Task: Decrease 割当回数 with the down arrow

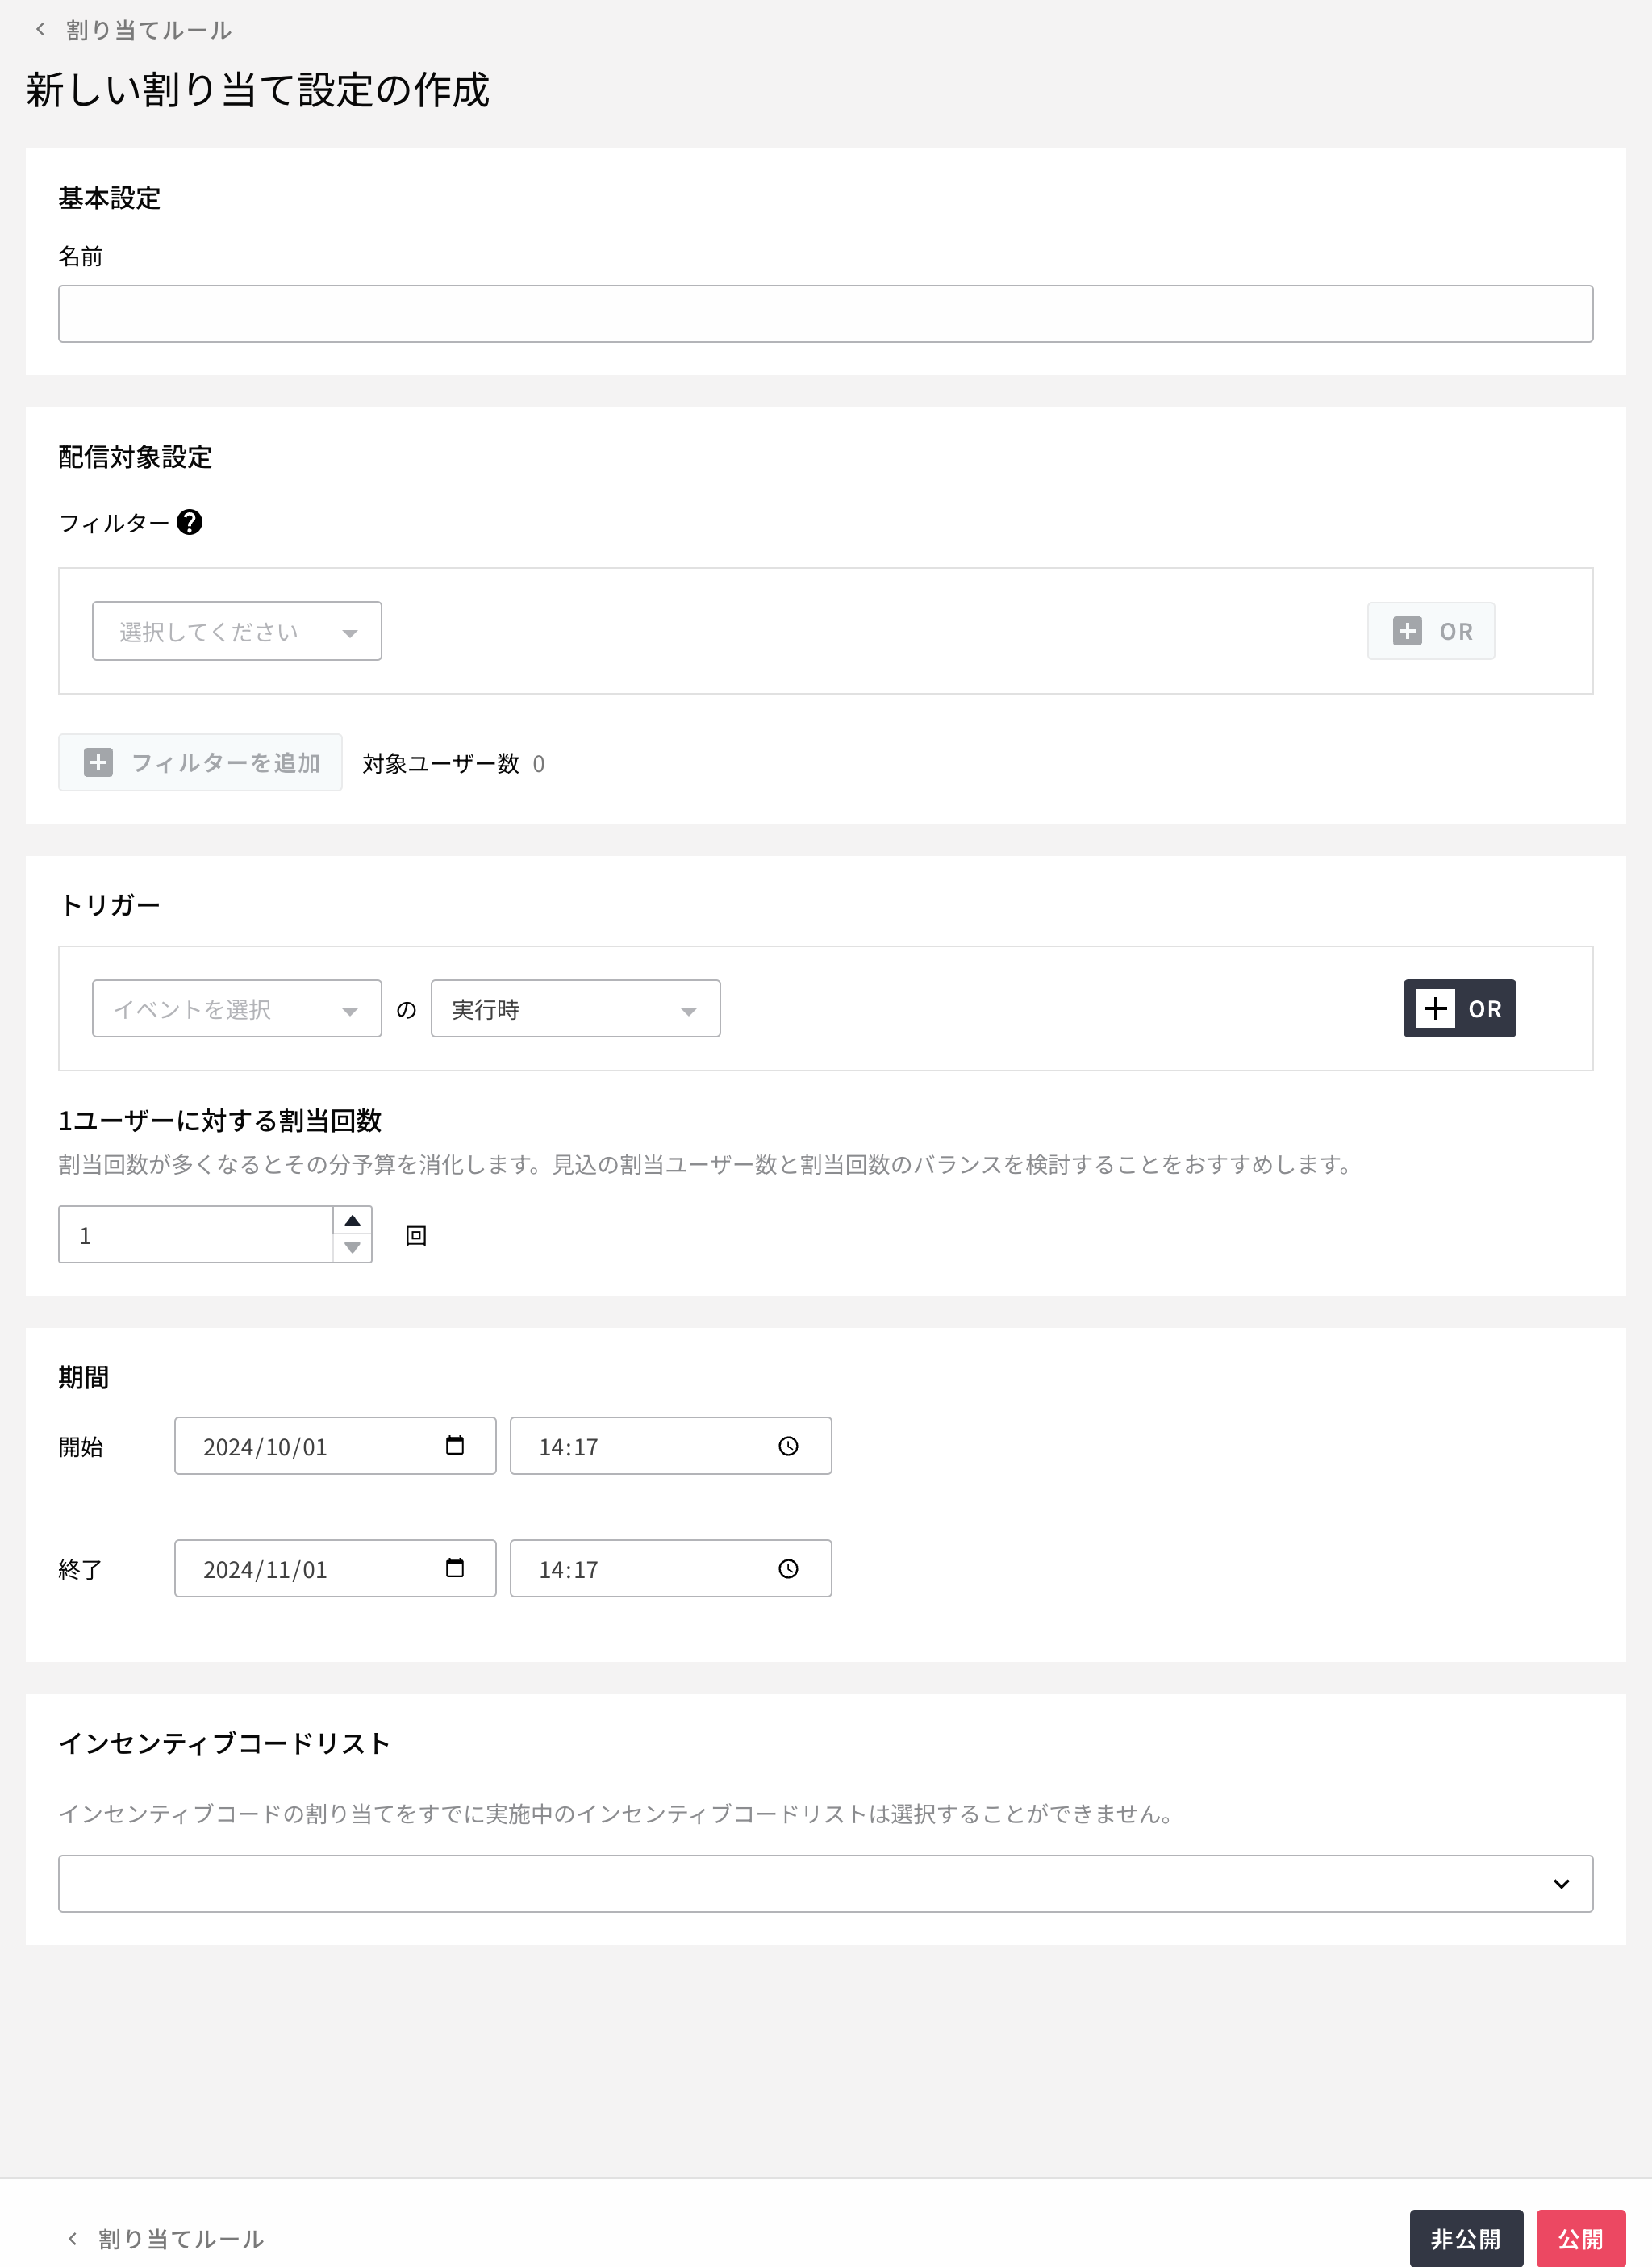Action: click(x=352, y=1248)
